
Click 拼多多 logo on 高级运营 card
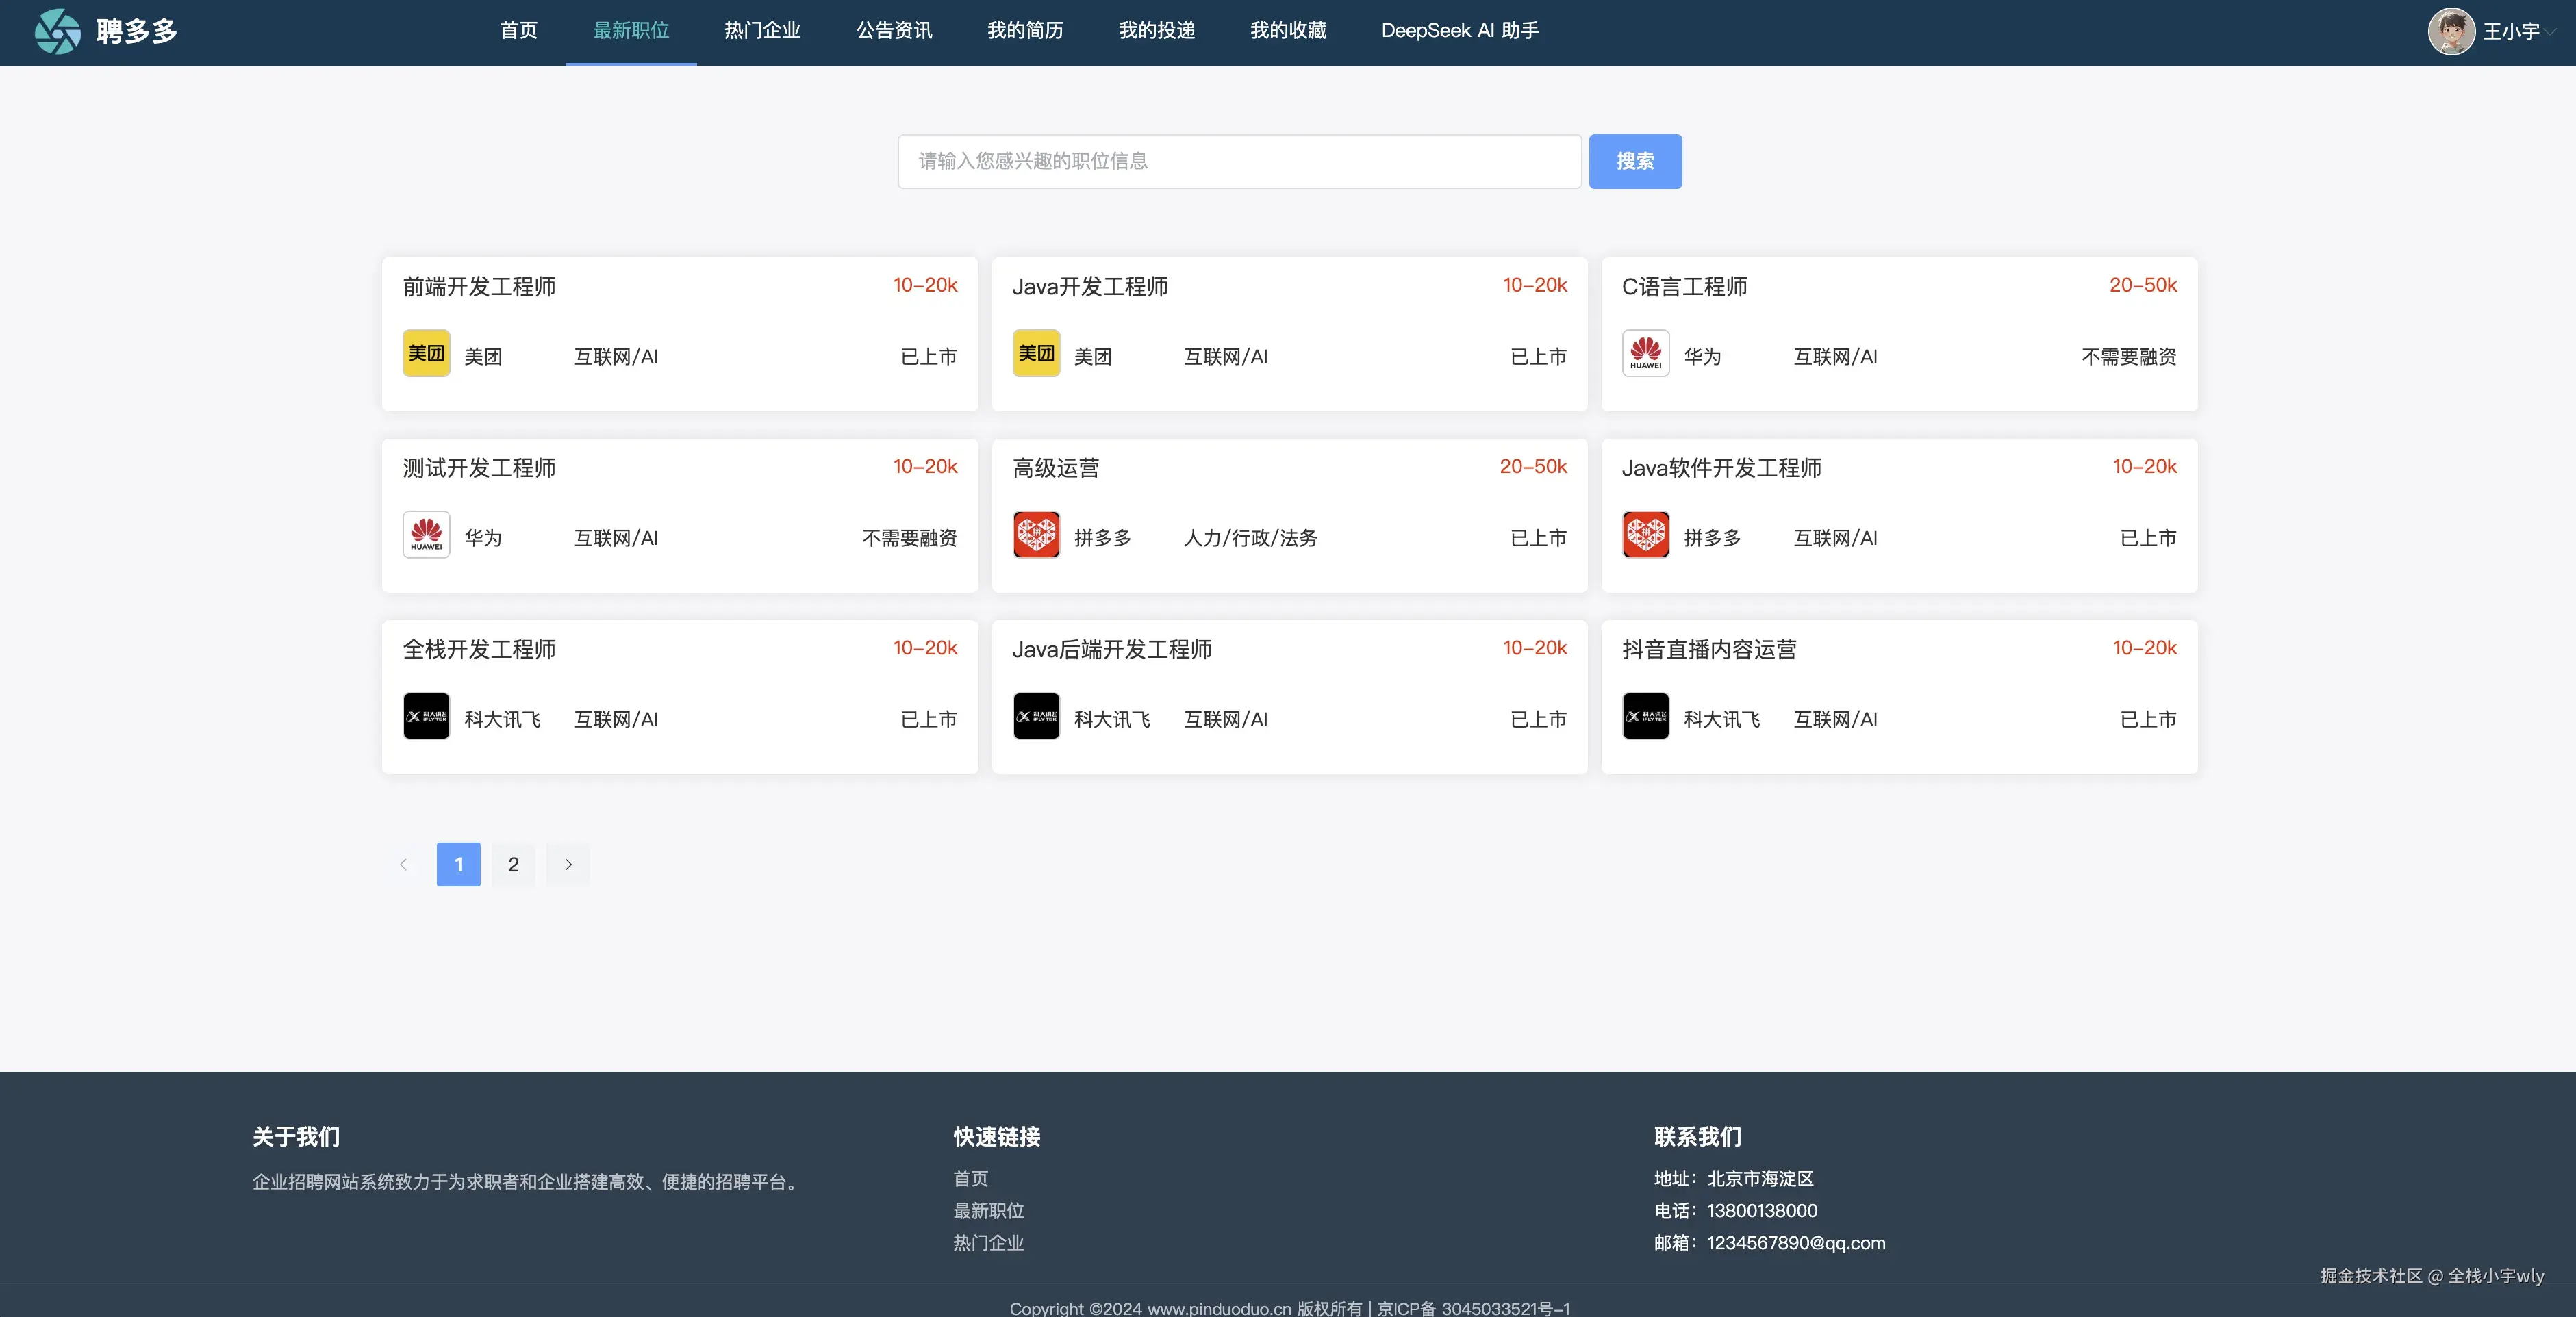[1036, 535]
